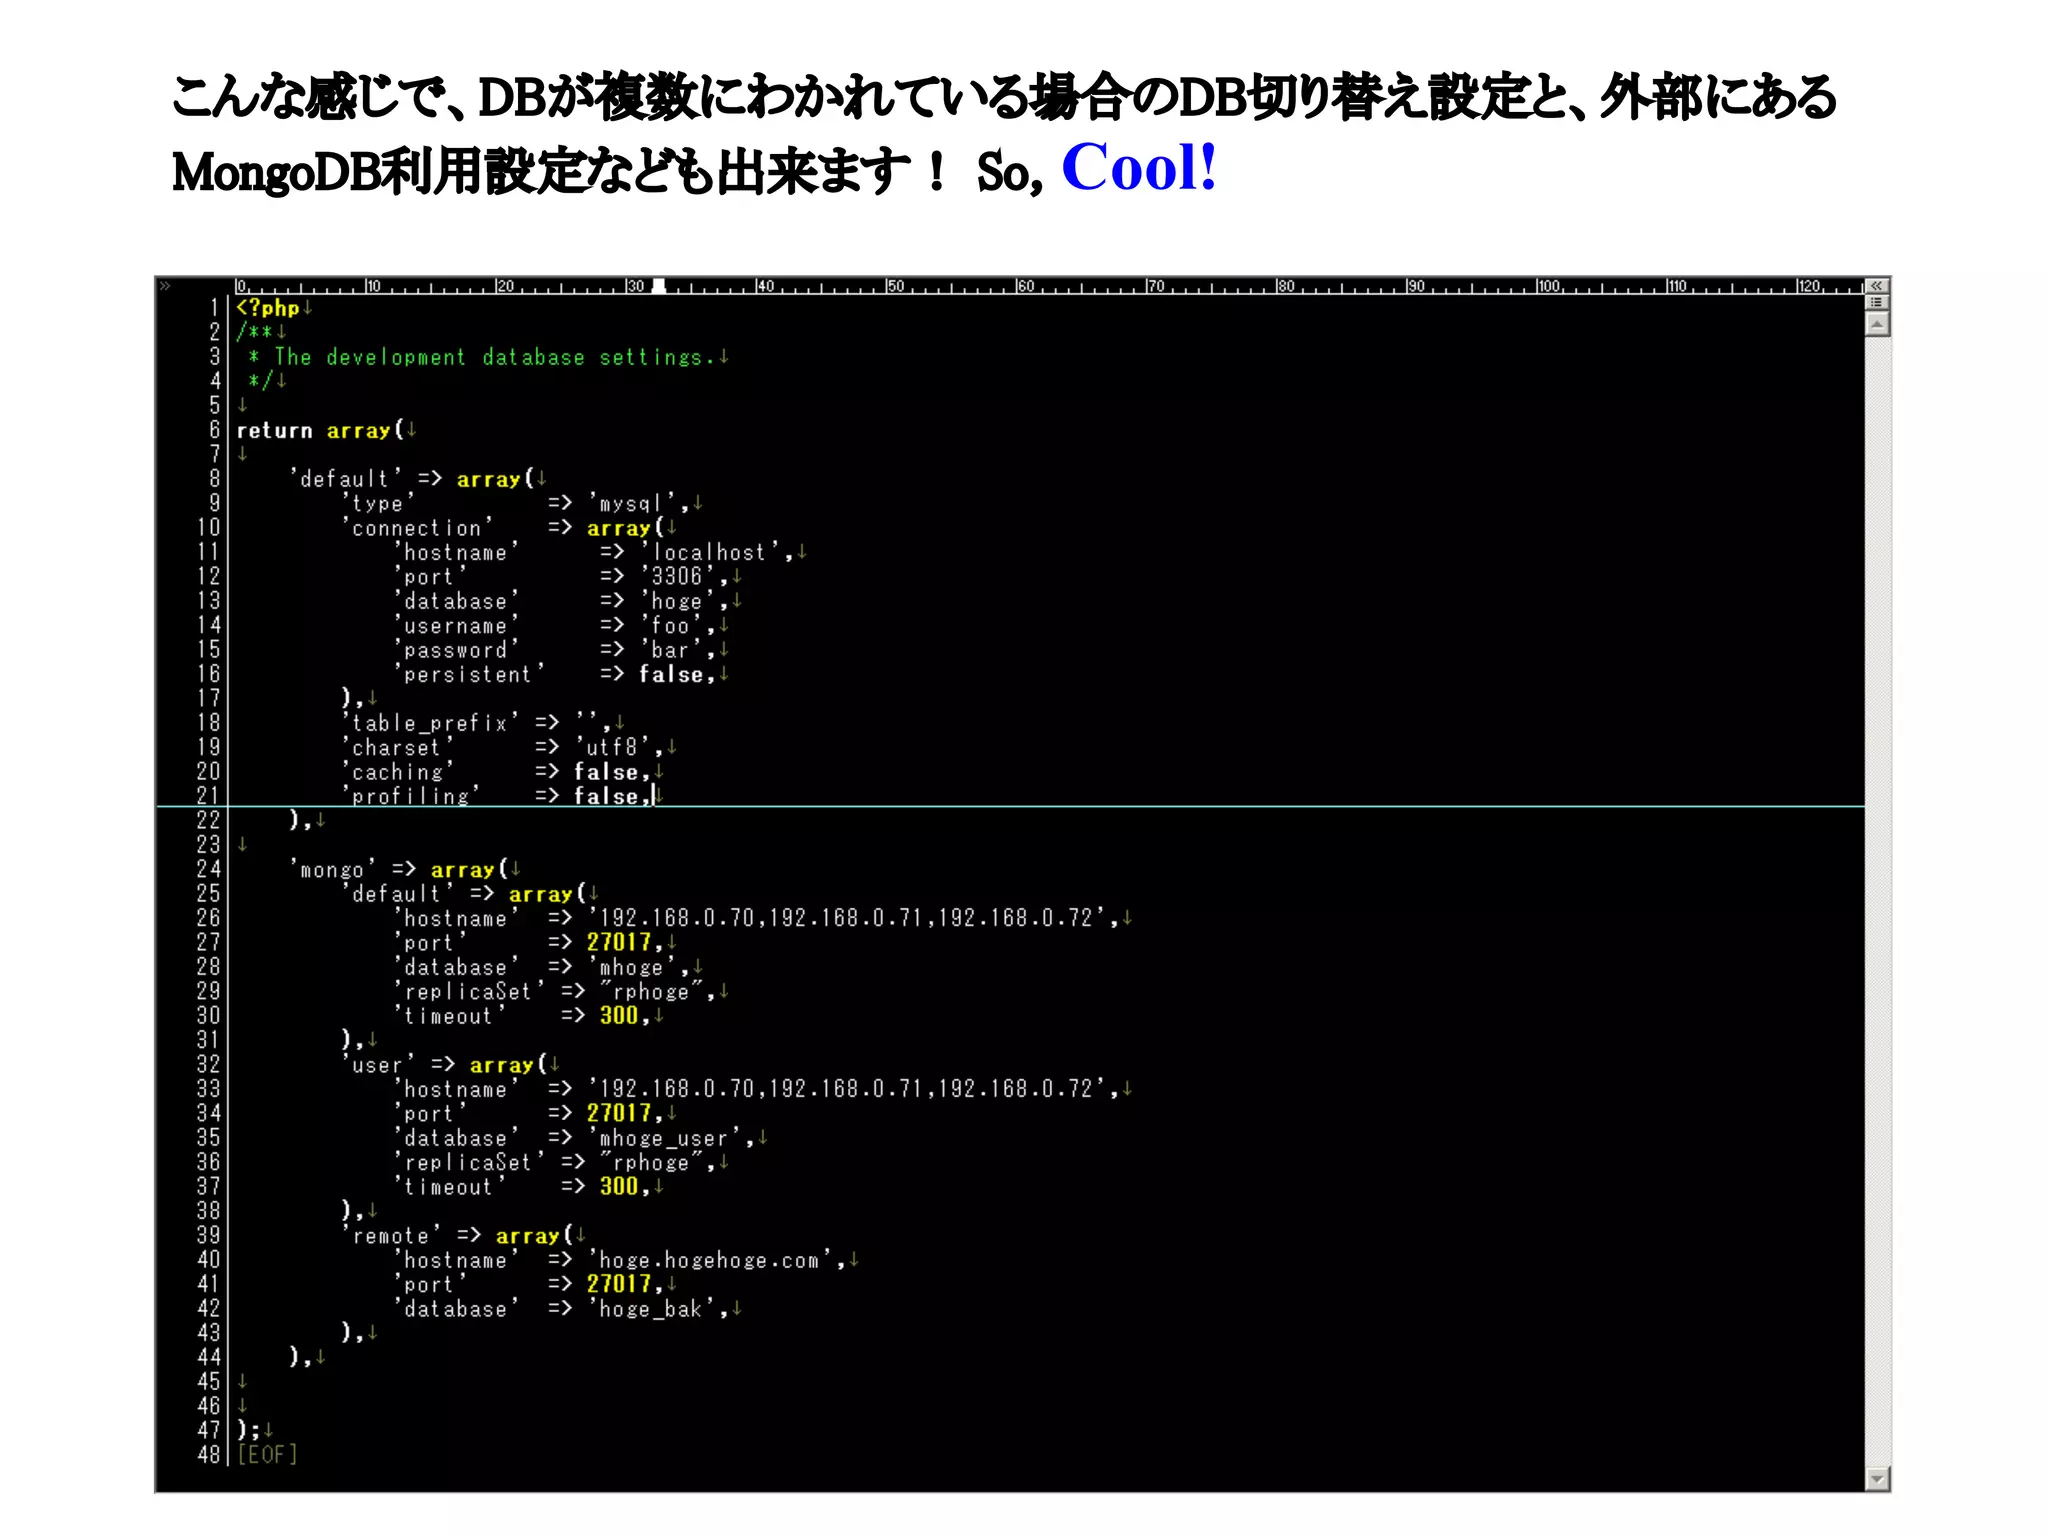Click the 'replicaSet' key on line 29
This screenshot has height=1536, width=2048.
[470, 991]
